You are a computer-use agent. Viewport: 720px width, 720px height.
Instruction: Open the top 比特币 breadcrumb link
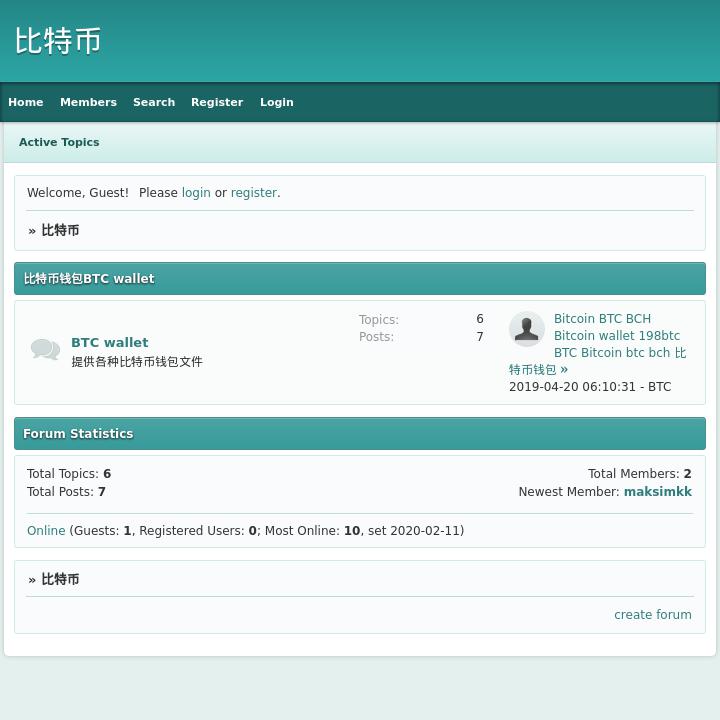point(60,230)
